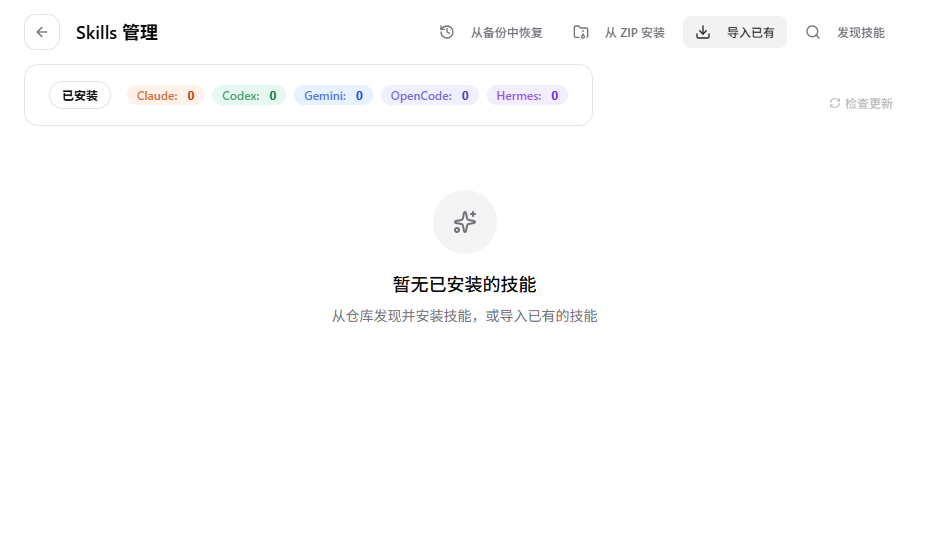Click the sparkle empty-state icon

pos(464,222)
